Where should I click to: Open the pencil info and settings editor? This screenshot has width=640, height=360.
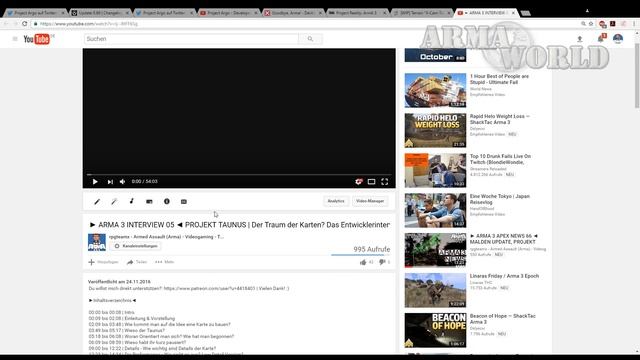(x=97, y=201)
